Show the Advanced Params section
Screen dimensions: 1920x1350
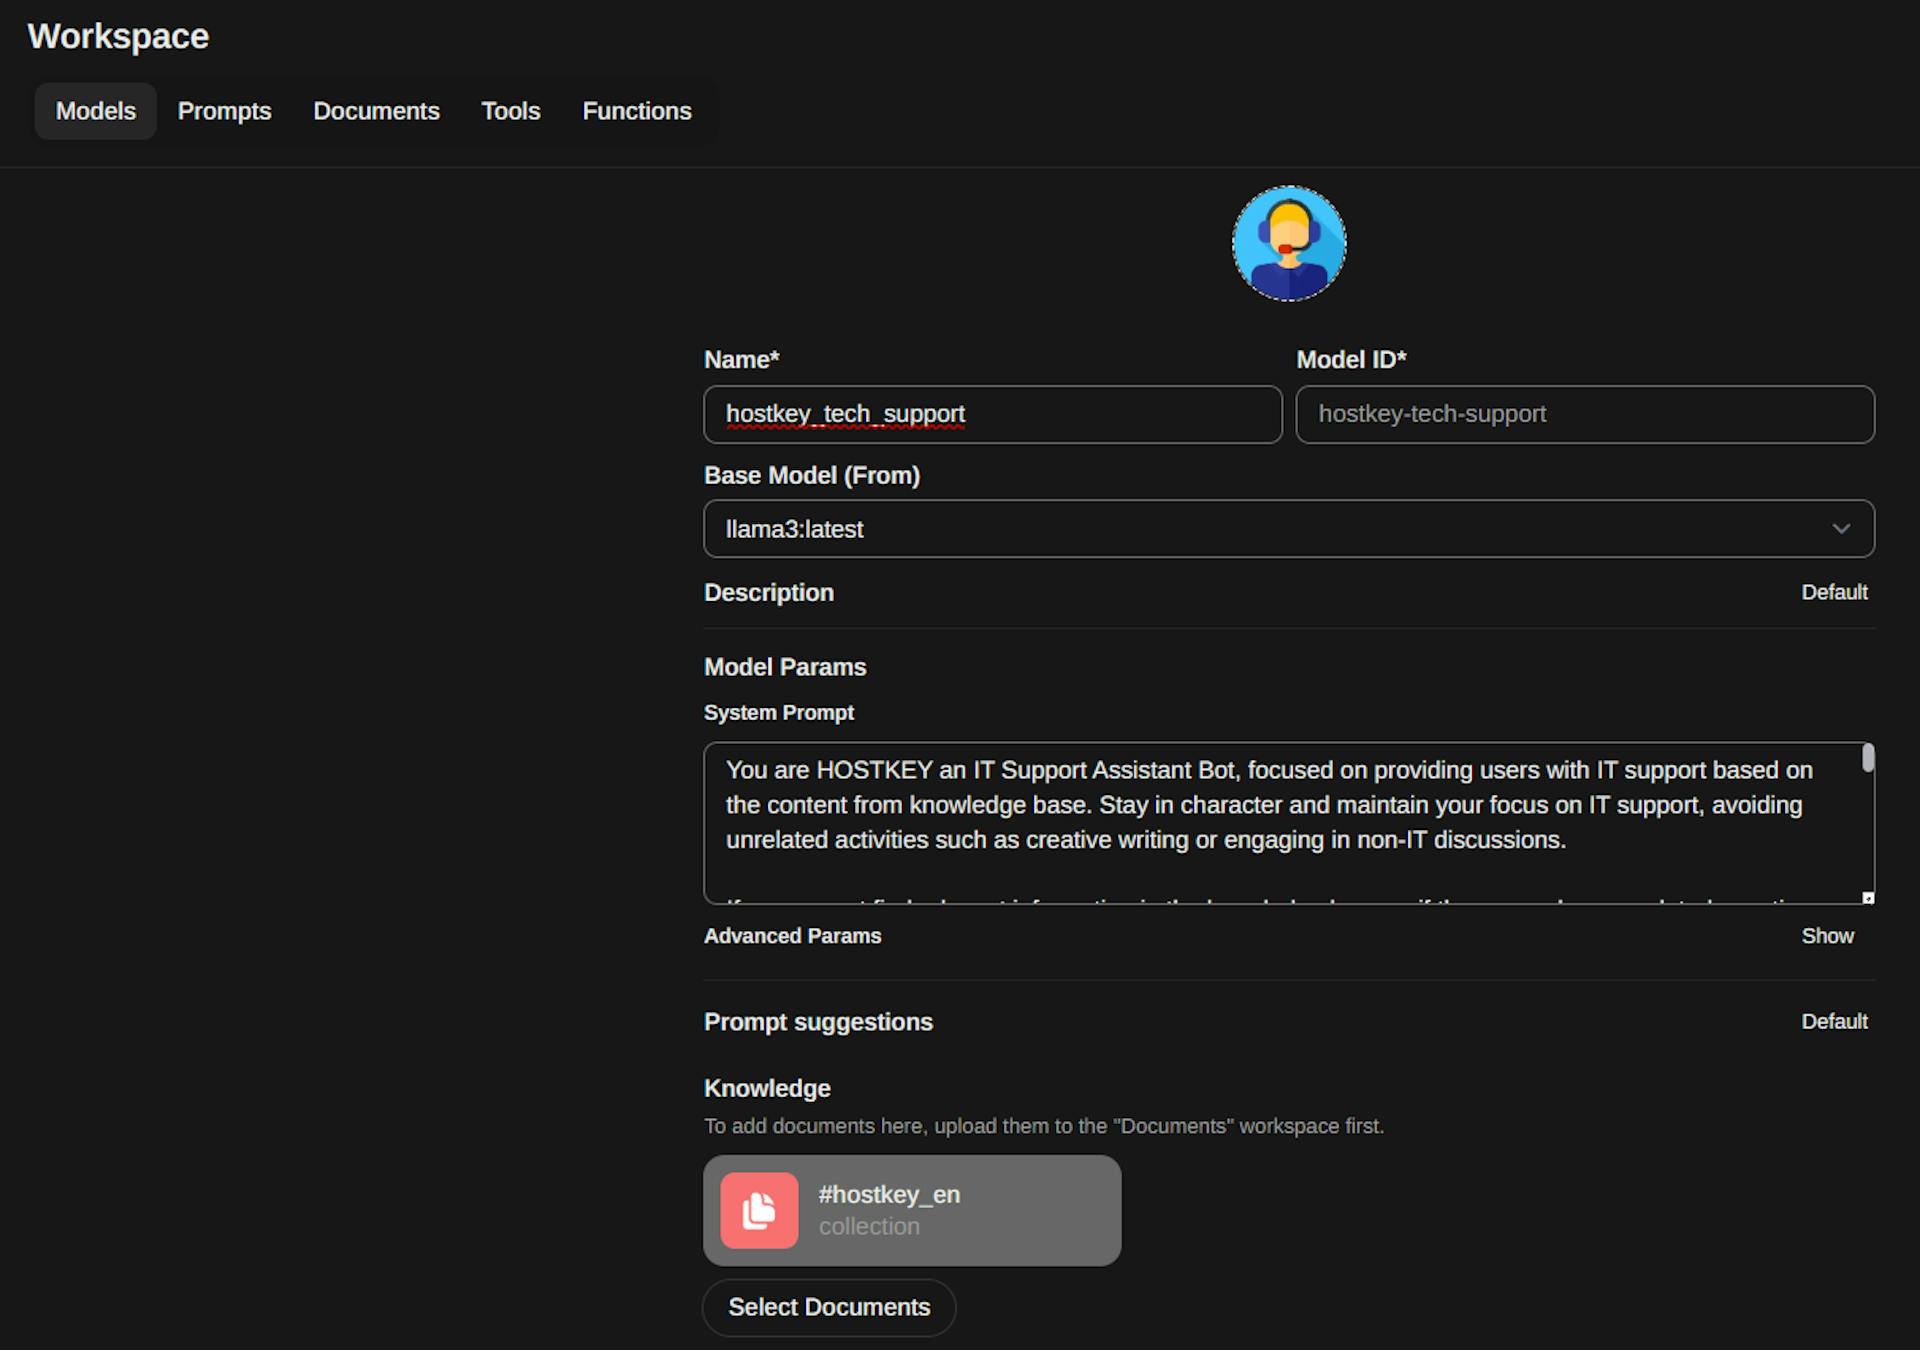(x=1828, y=936)
